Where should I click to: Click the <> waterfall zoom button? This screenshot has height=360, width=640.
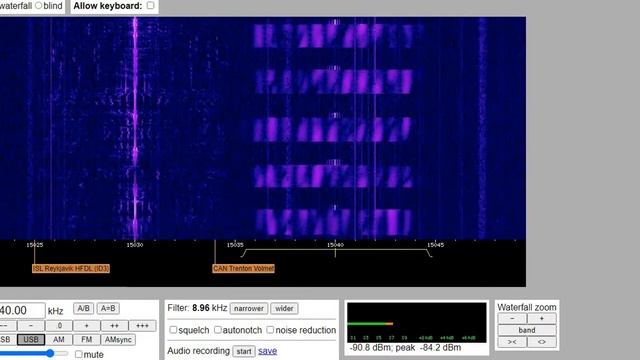tap(542, 342)
